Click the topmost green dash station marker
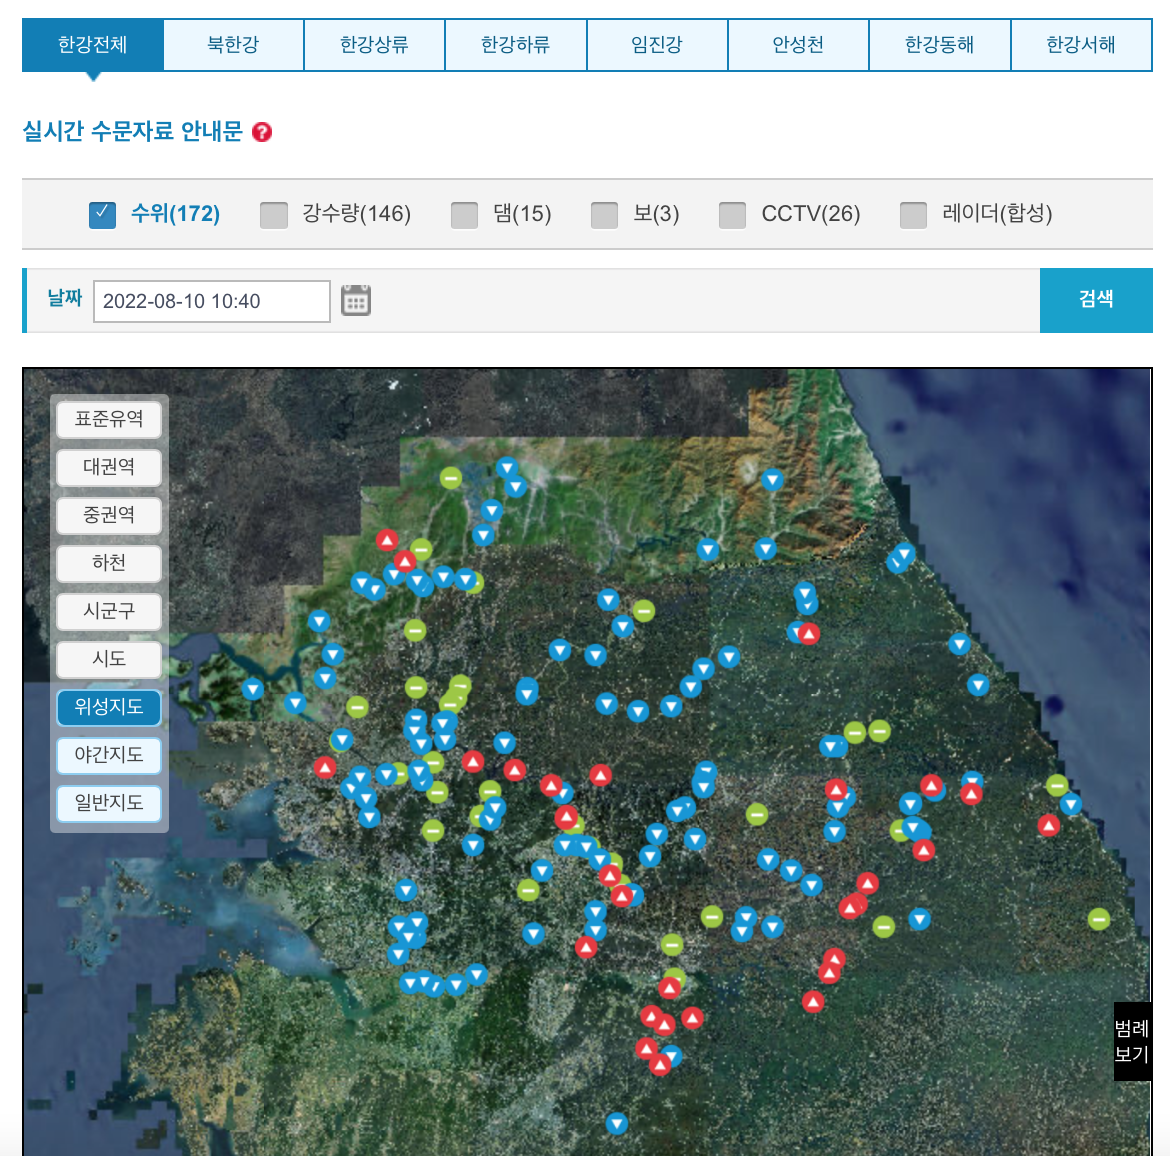This screenshot has height=1156, width=1170. coord(451,478)
